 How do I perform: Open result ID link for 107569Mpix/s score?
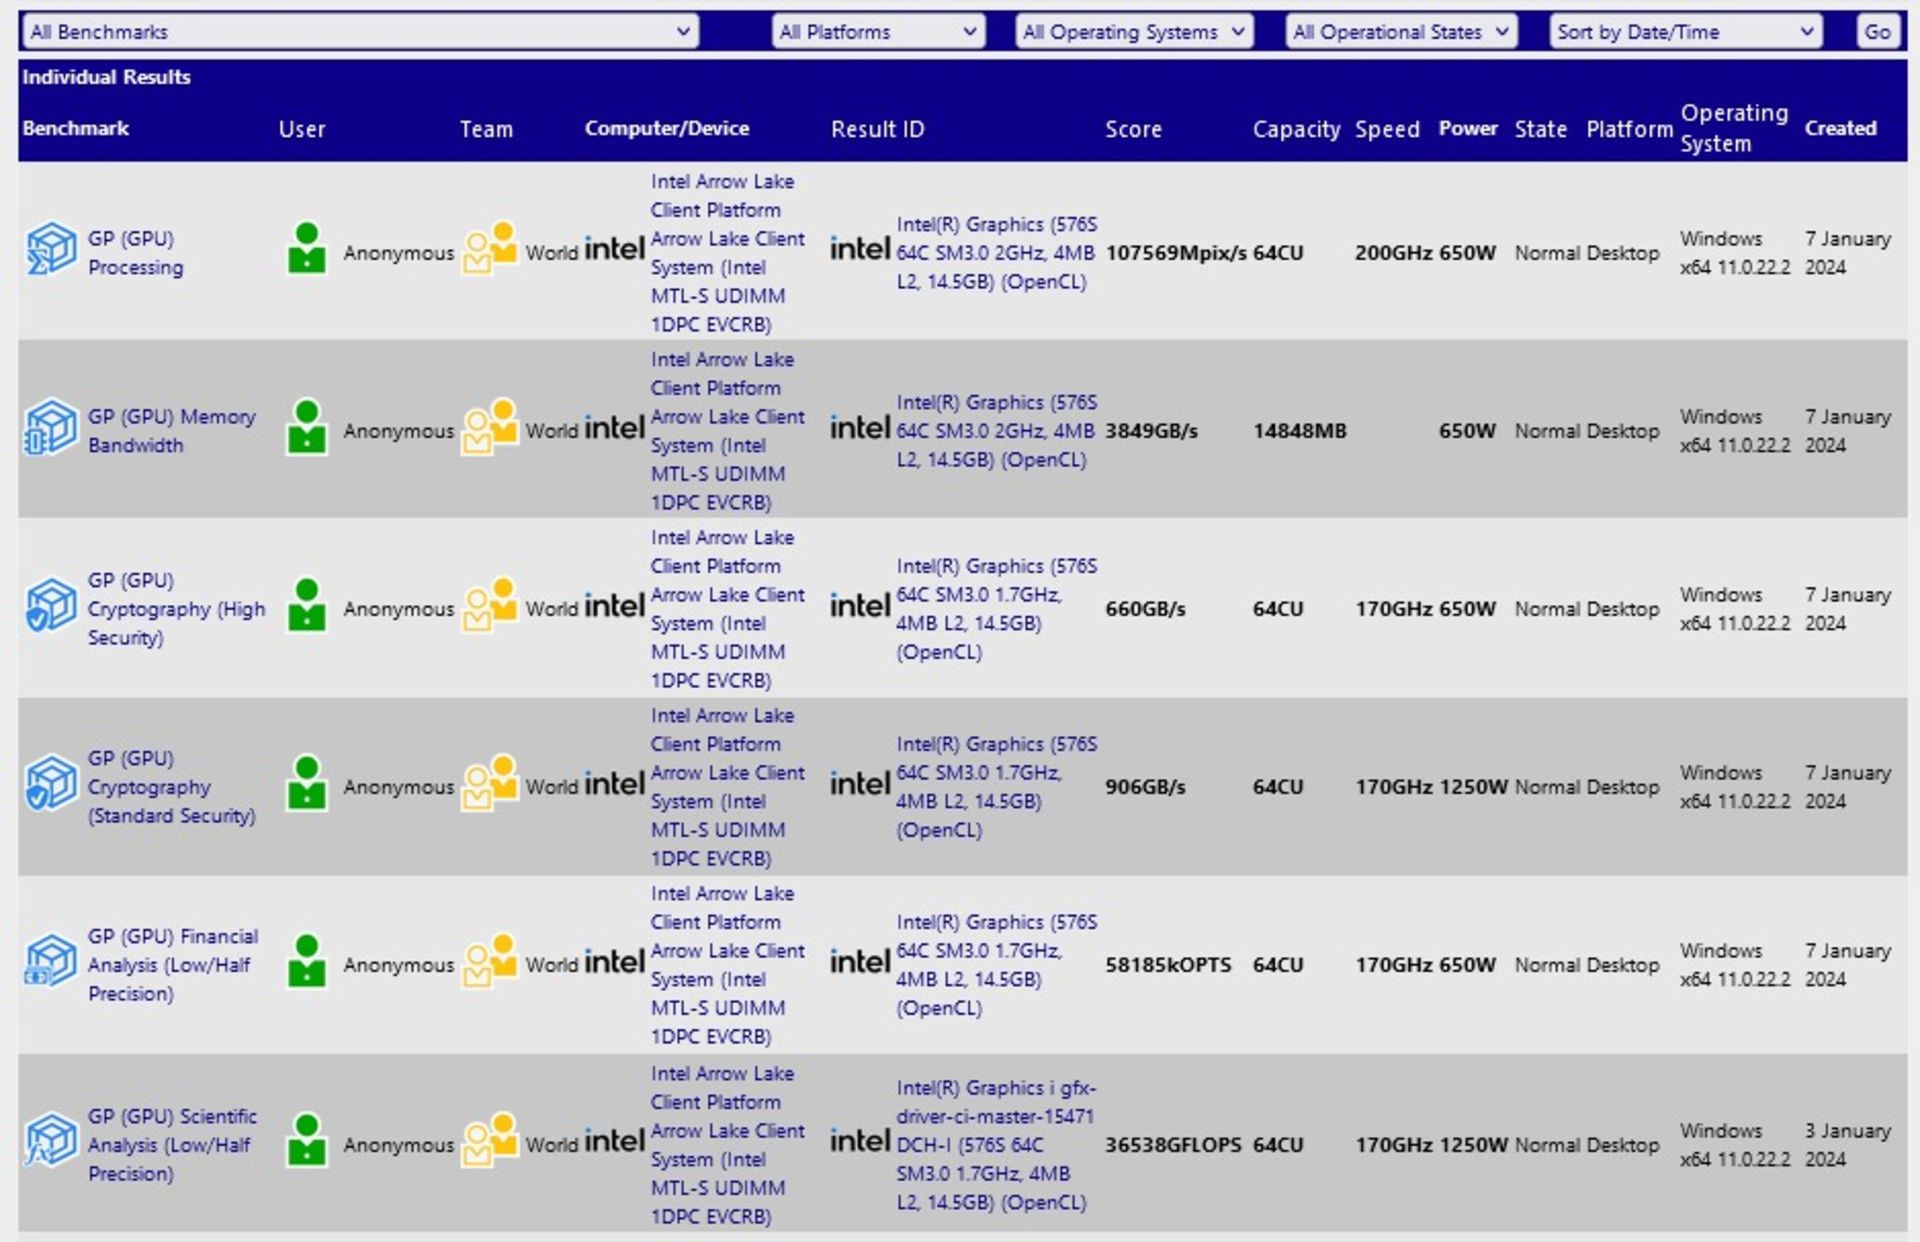(996, 253)
